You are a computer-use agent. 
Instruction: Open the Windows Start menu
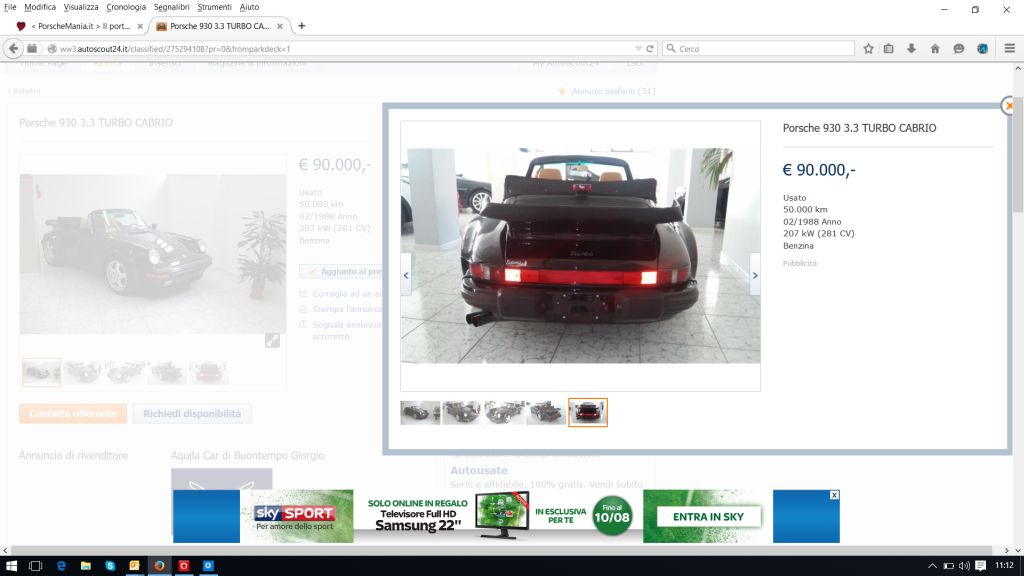click(11, 566)
